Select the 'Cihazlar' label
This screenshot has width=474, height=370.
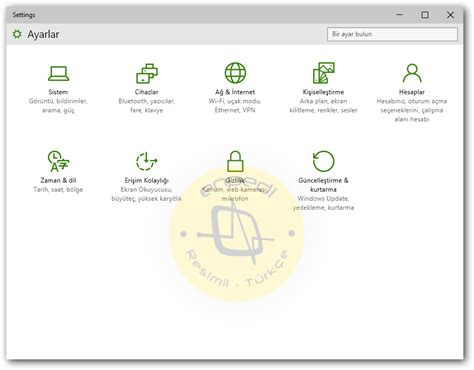(x=147, y=92)
